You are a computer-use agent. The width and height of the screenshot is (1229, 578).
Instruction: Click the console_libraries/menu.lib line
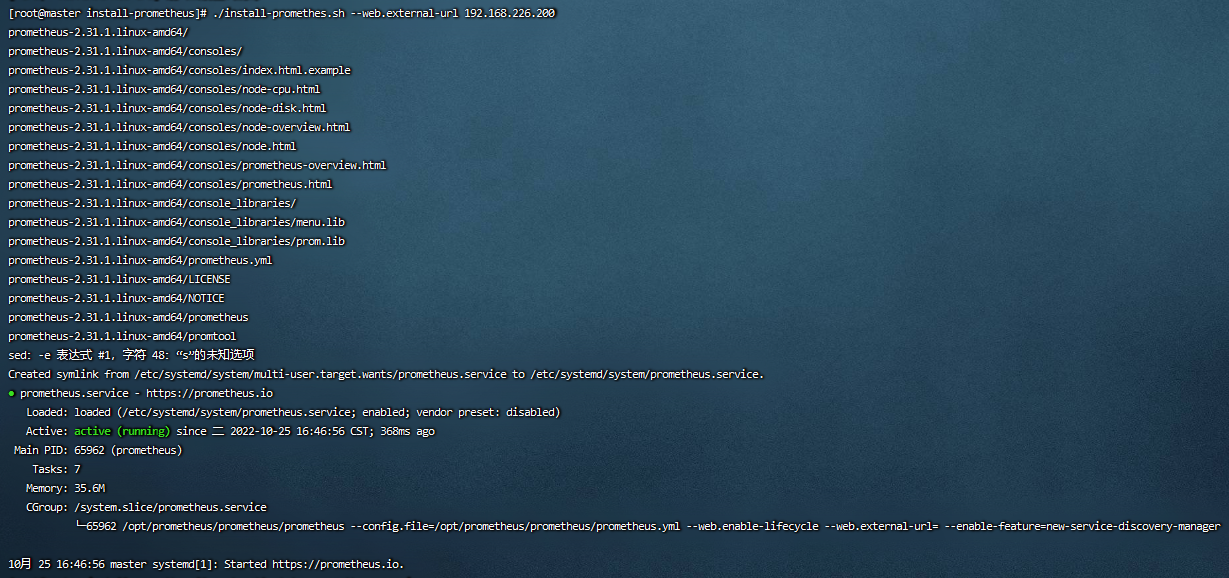[176, 222]
